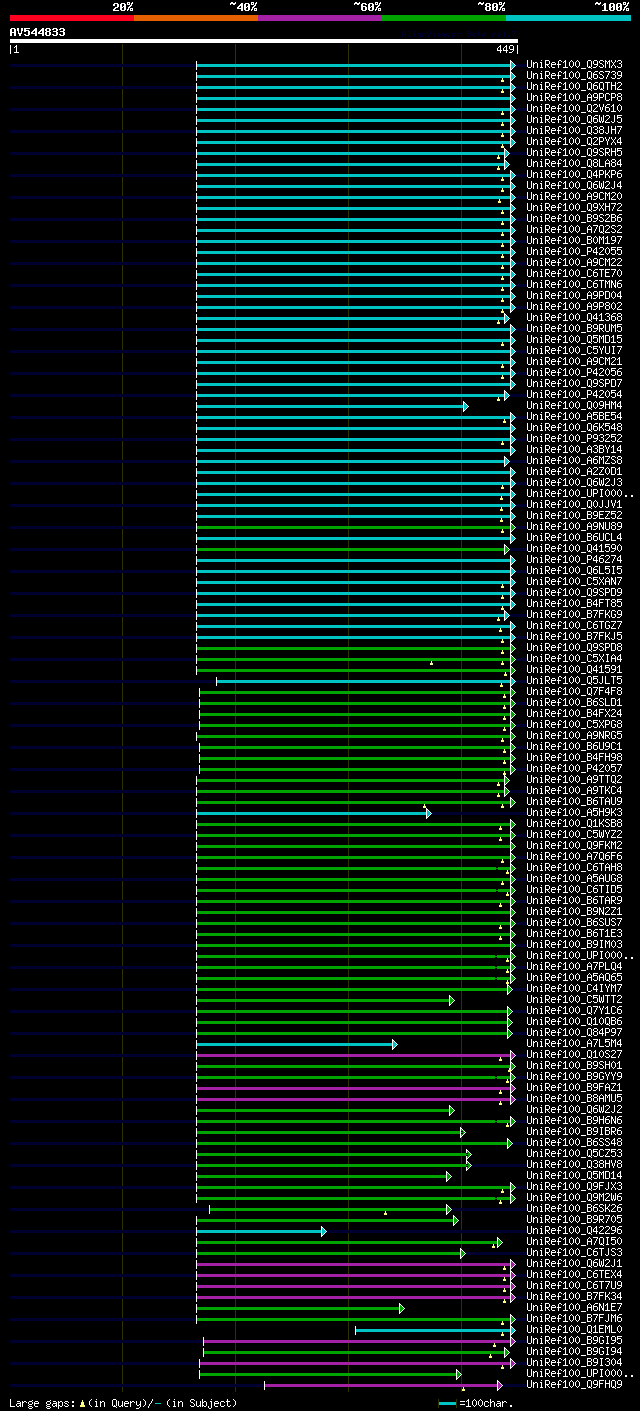Select hit label UniRef100_A6N1E7
The image size is (640, 1411).
573,1307
